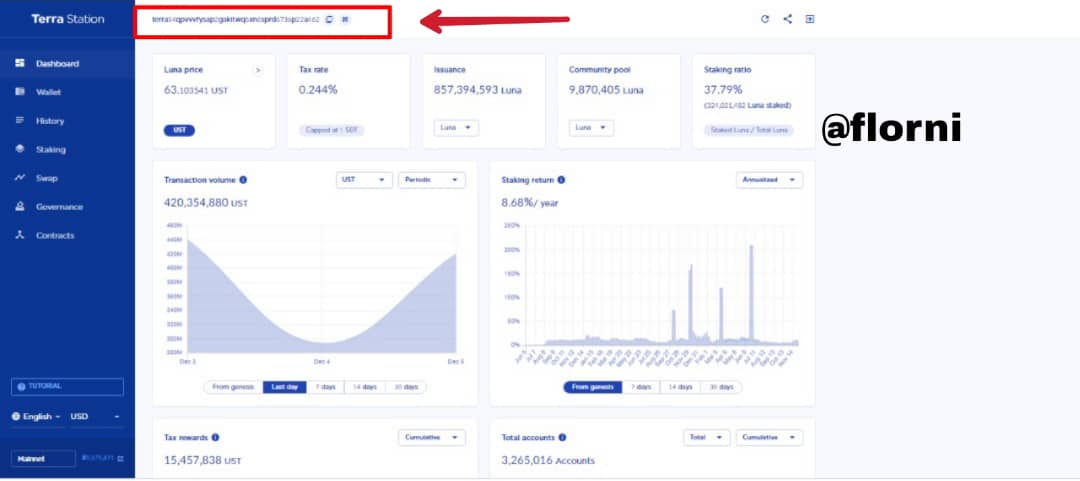Click the Wallet sidebar icon
Viewport: 1080px width, 481px height.
[20, 92]
